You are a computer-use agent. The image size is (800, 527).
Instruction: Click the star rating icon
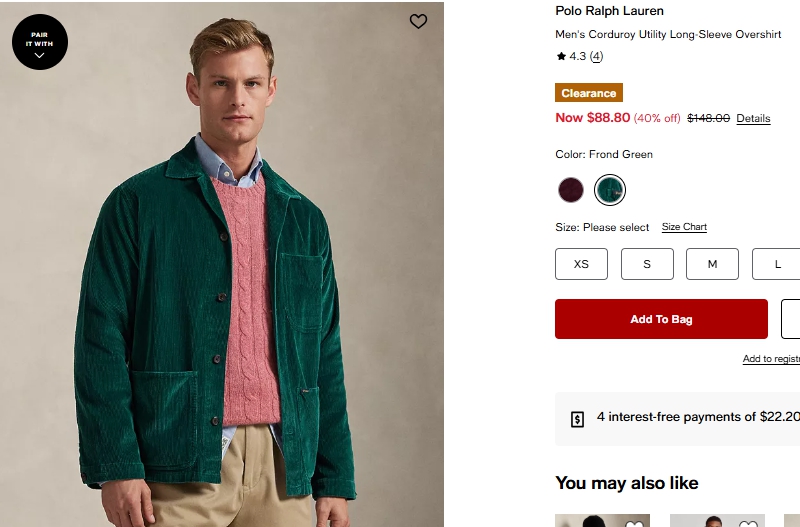(561, 57)
